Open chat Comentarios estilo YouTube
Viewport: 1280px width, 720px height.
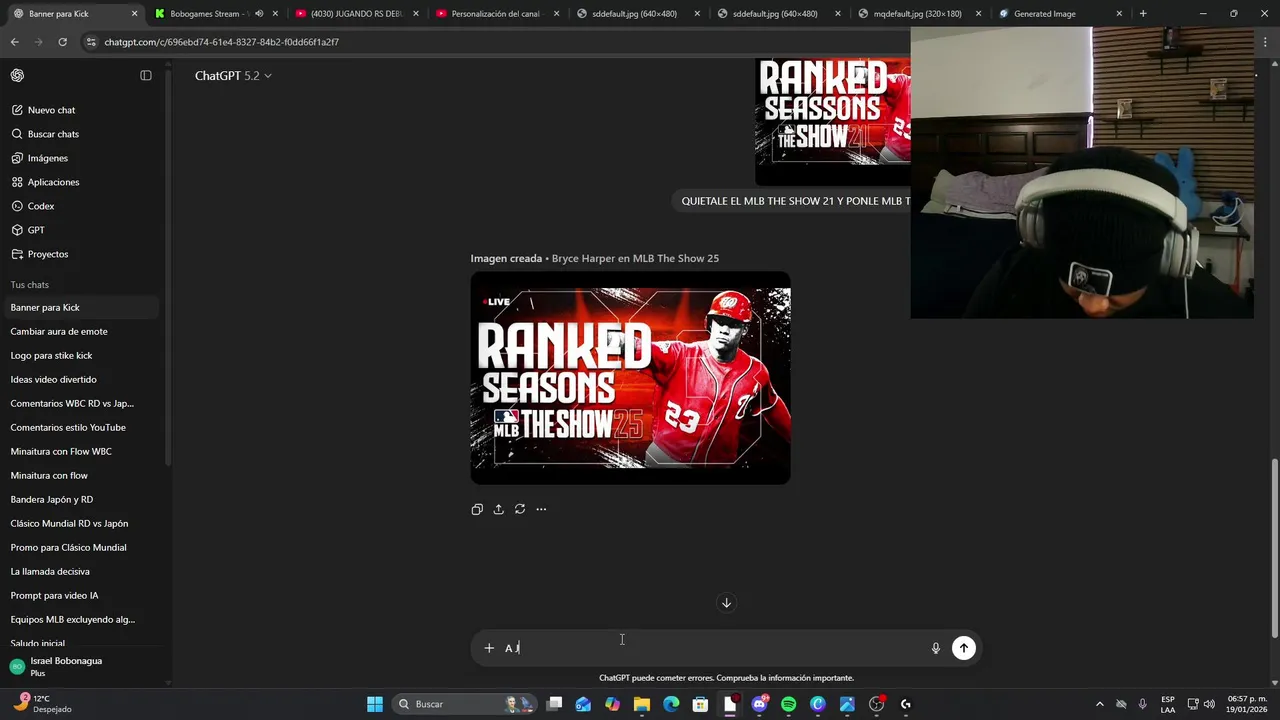pos(81,427)
